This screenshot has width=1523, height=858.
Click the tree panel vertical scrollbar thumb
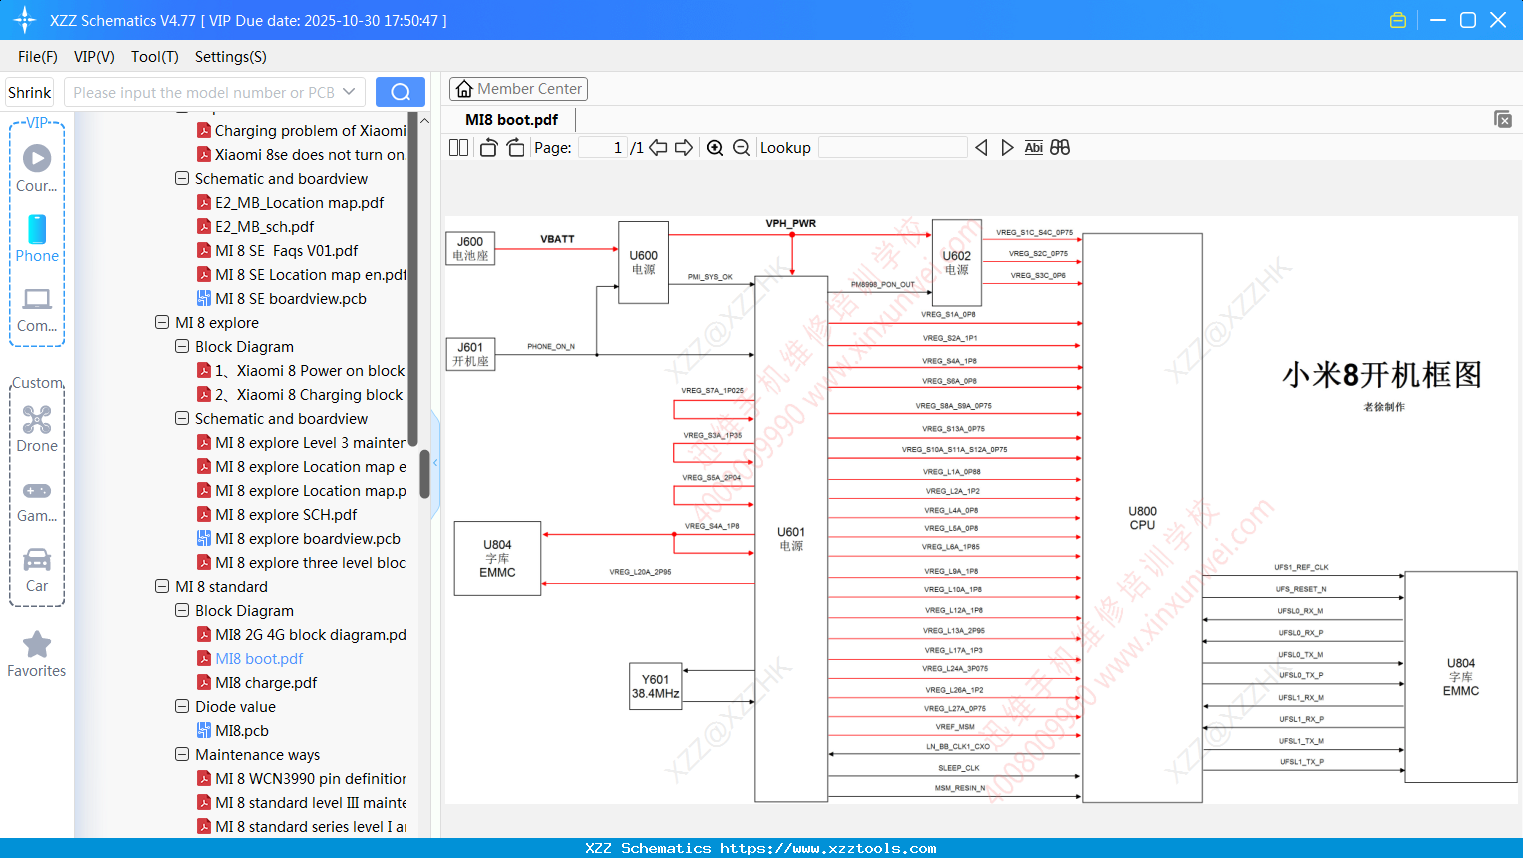click(x=424, y=474)
